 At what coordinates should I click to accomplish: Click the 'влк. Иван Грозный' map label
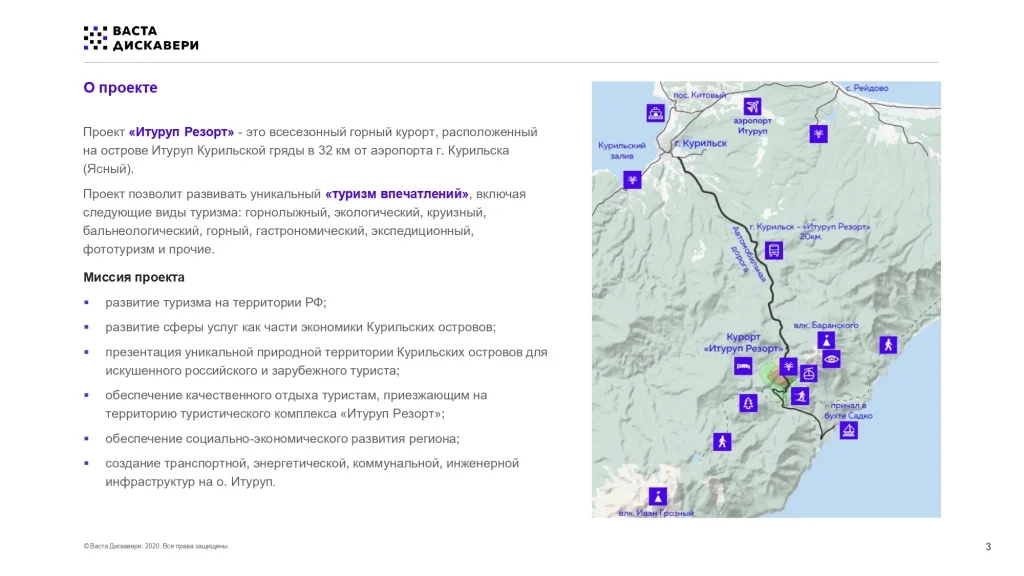(656, 513)
